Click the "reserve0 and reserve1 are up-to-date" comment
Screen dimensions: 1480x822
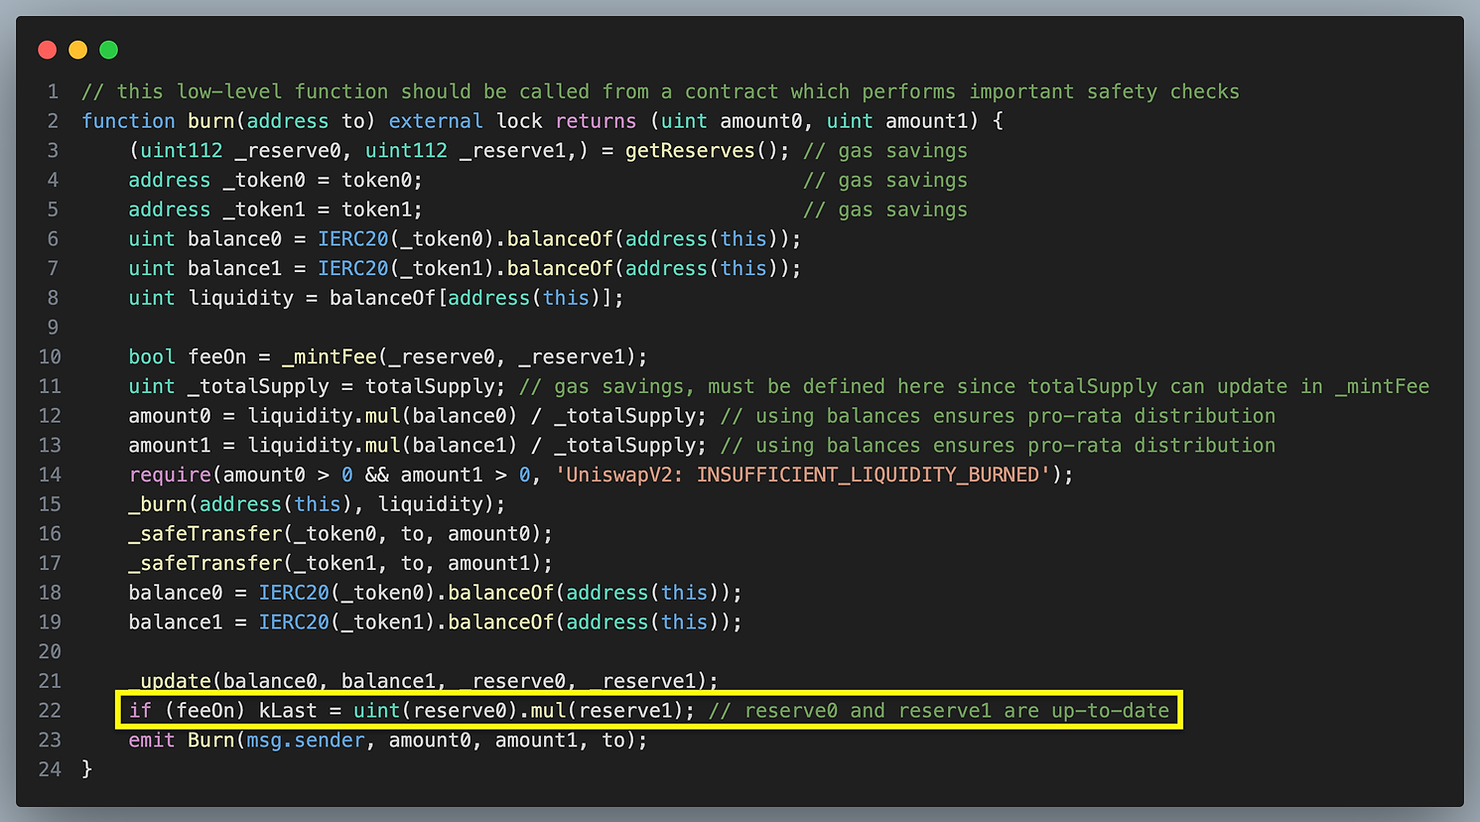coord(939,711)
